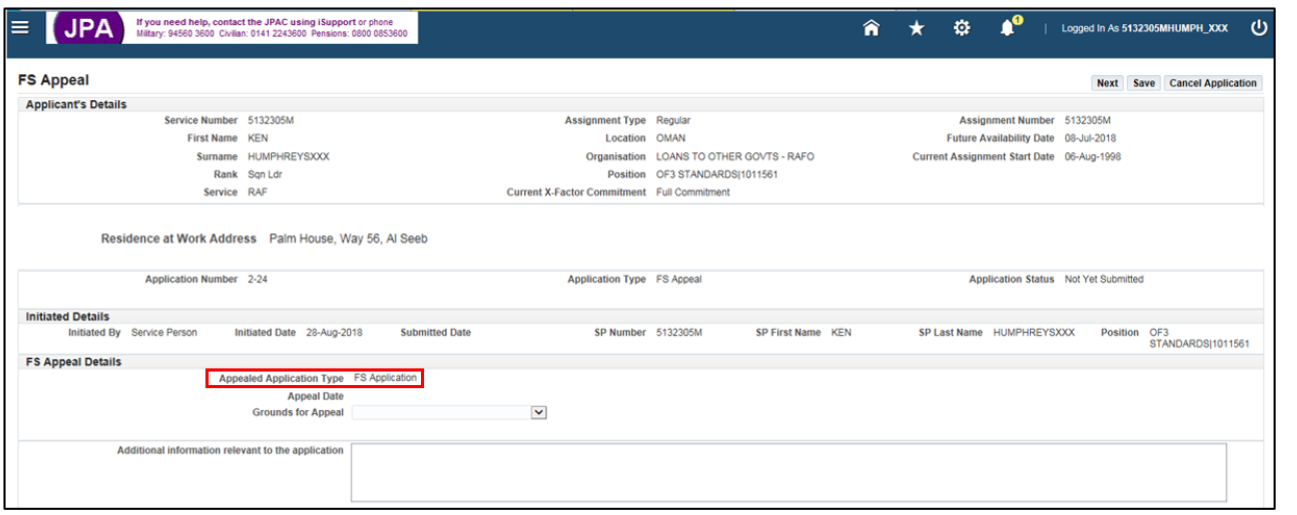Click the highlighted FS Application value
The image size is (1297, 515).
point(385,378)
